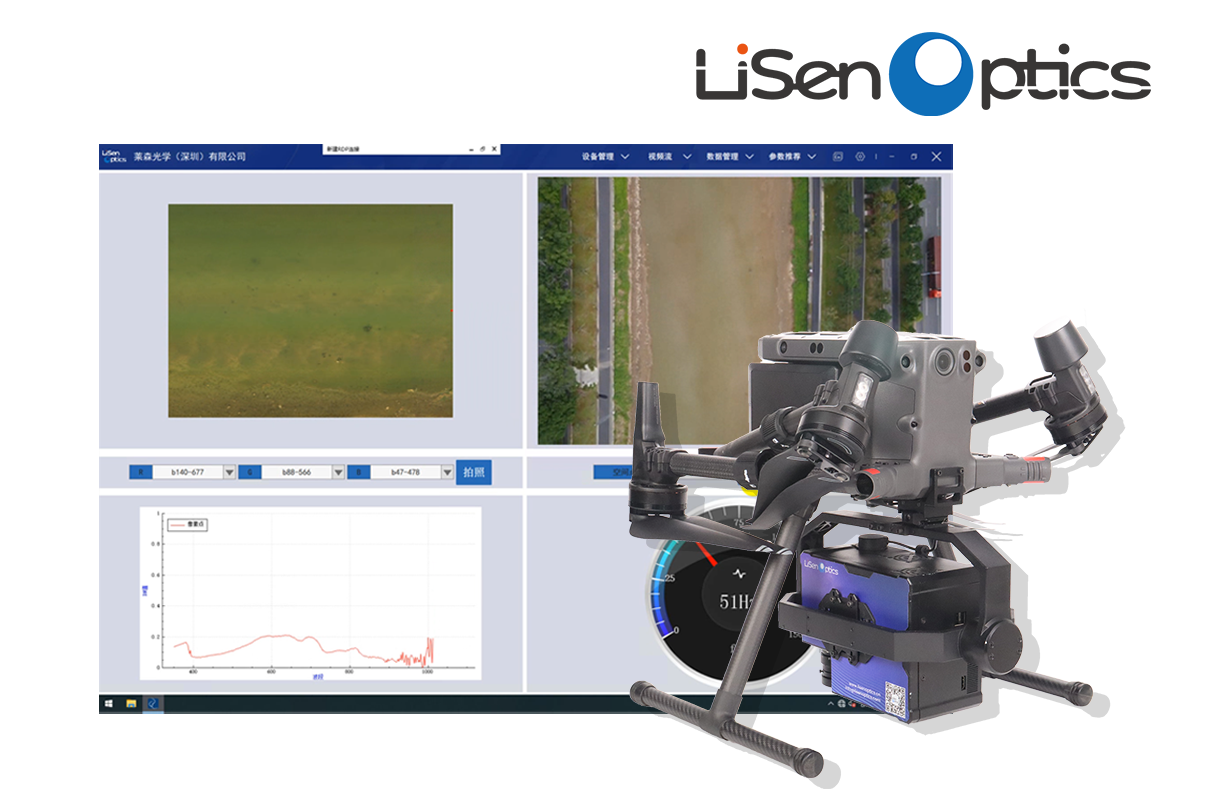Open the Windows Start menu

(107, 704)
